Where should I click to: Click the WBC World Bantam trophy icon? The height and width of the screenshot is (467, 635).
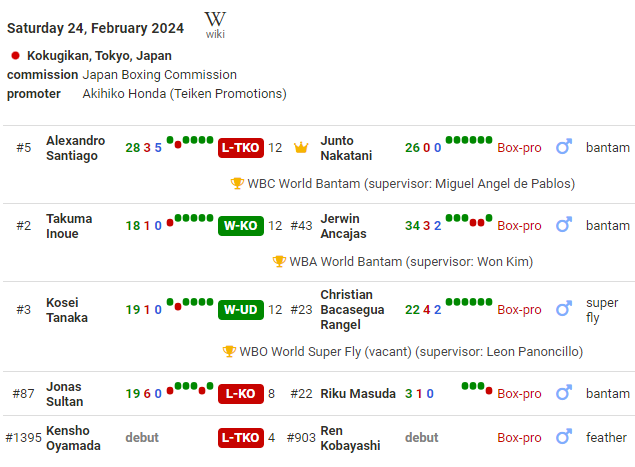[x=237, y=183]
